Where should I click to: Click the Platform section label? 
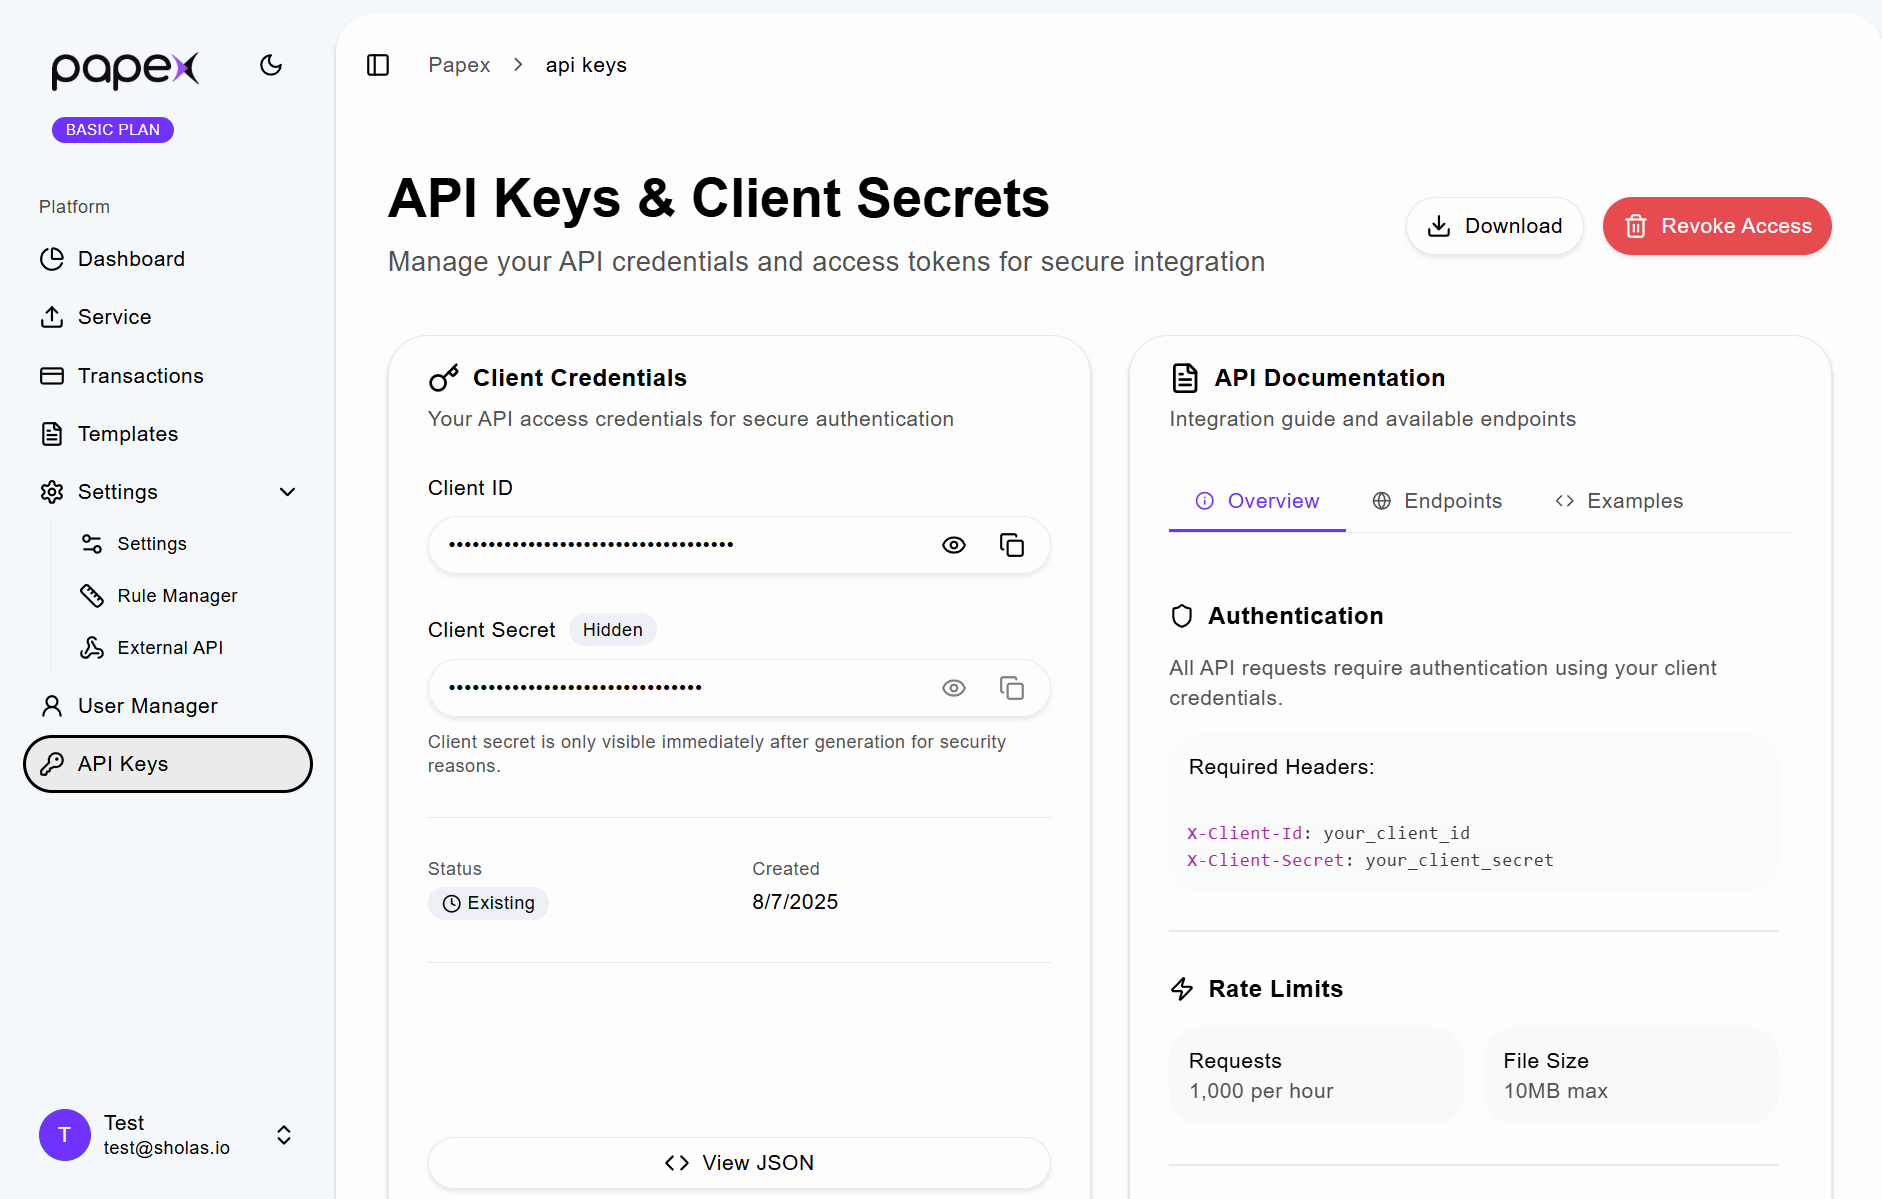click(x=74, y=207)
